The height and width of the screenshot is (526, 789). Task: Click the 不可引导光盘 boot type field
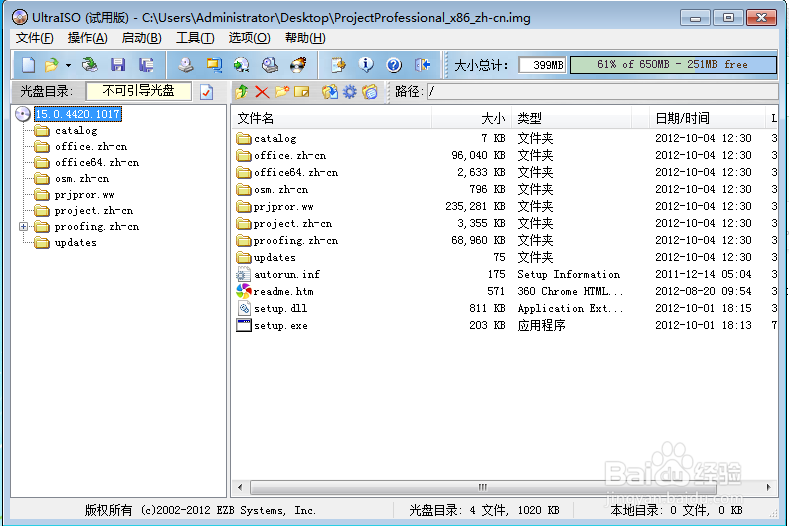coord(139,91)
